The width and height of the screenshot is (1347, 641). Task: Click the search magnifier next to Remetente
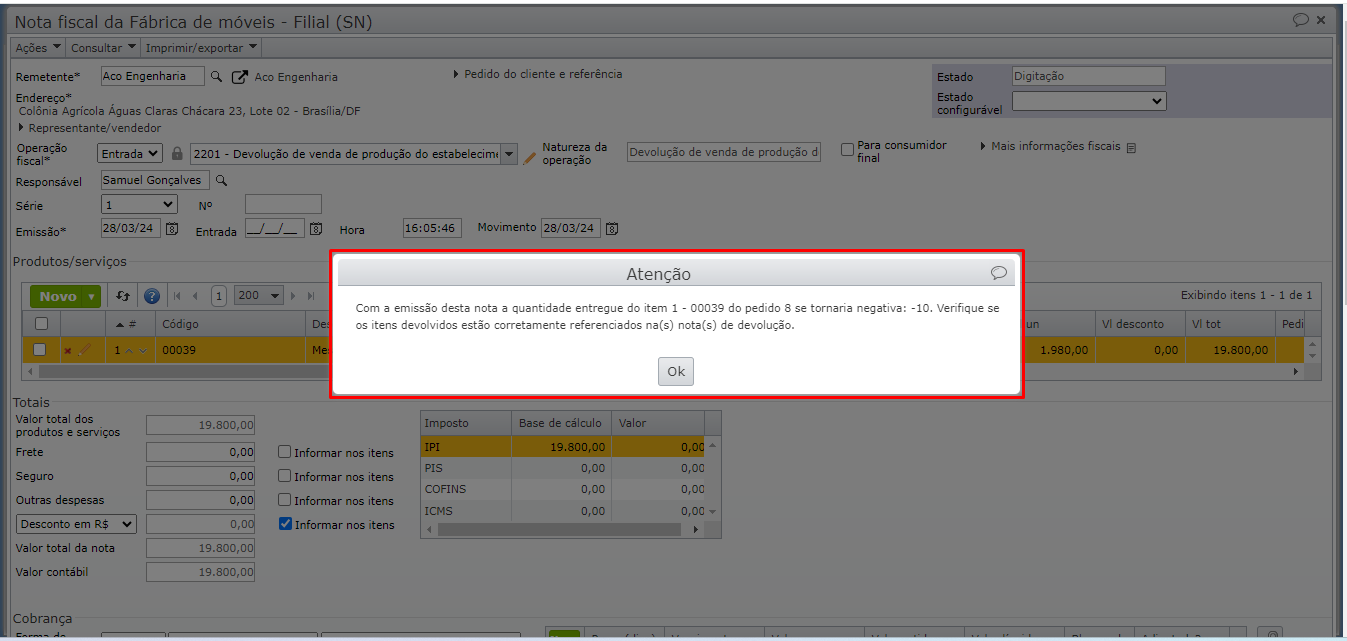point(216,76)
